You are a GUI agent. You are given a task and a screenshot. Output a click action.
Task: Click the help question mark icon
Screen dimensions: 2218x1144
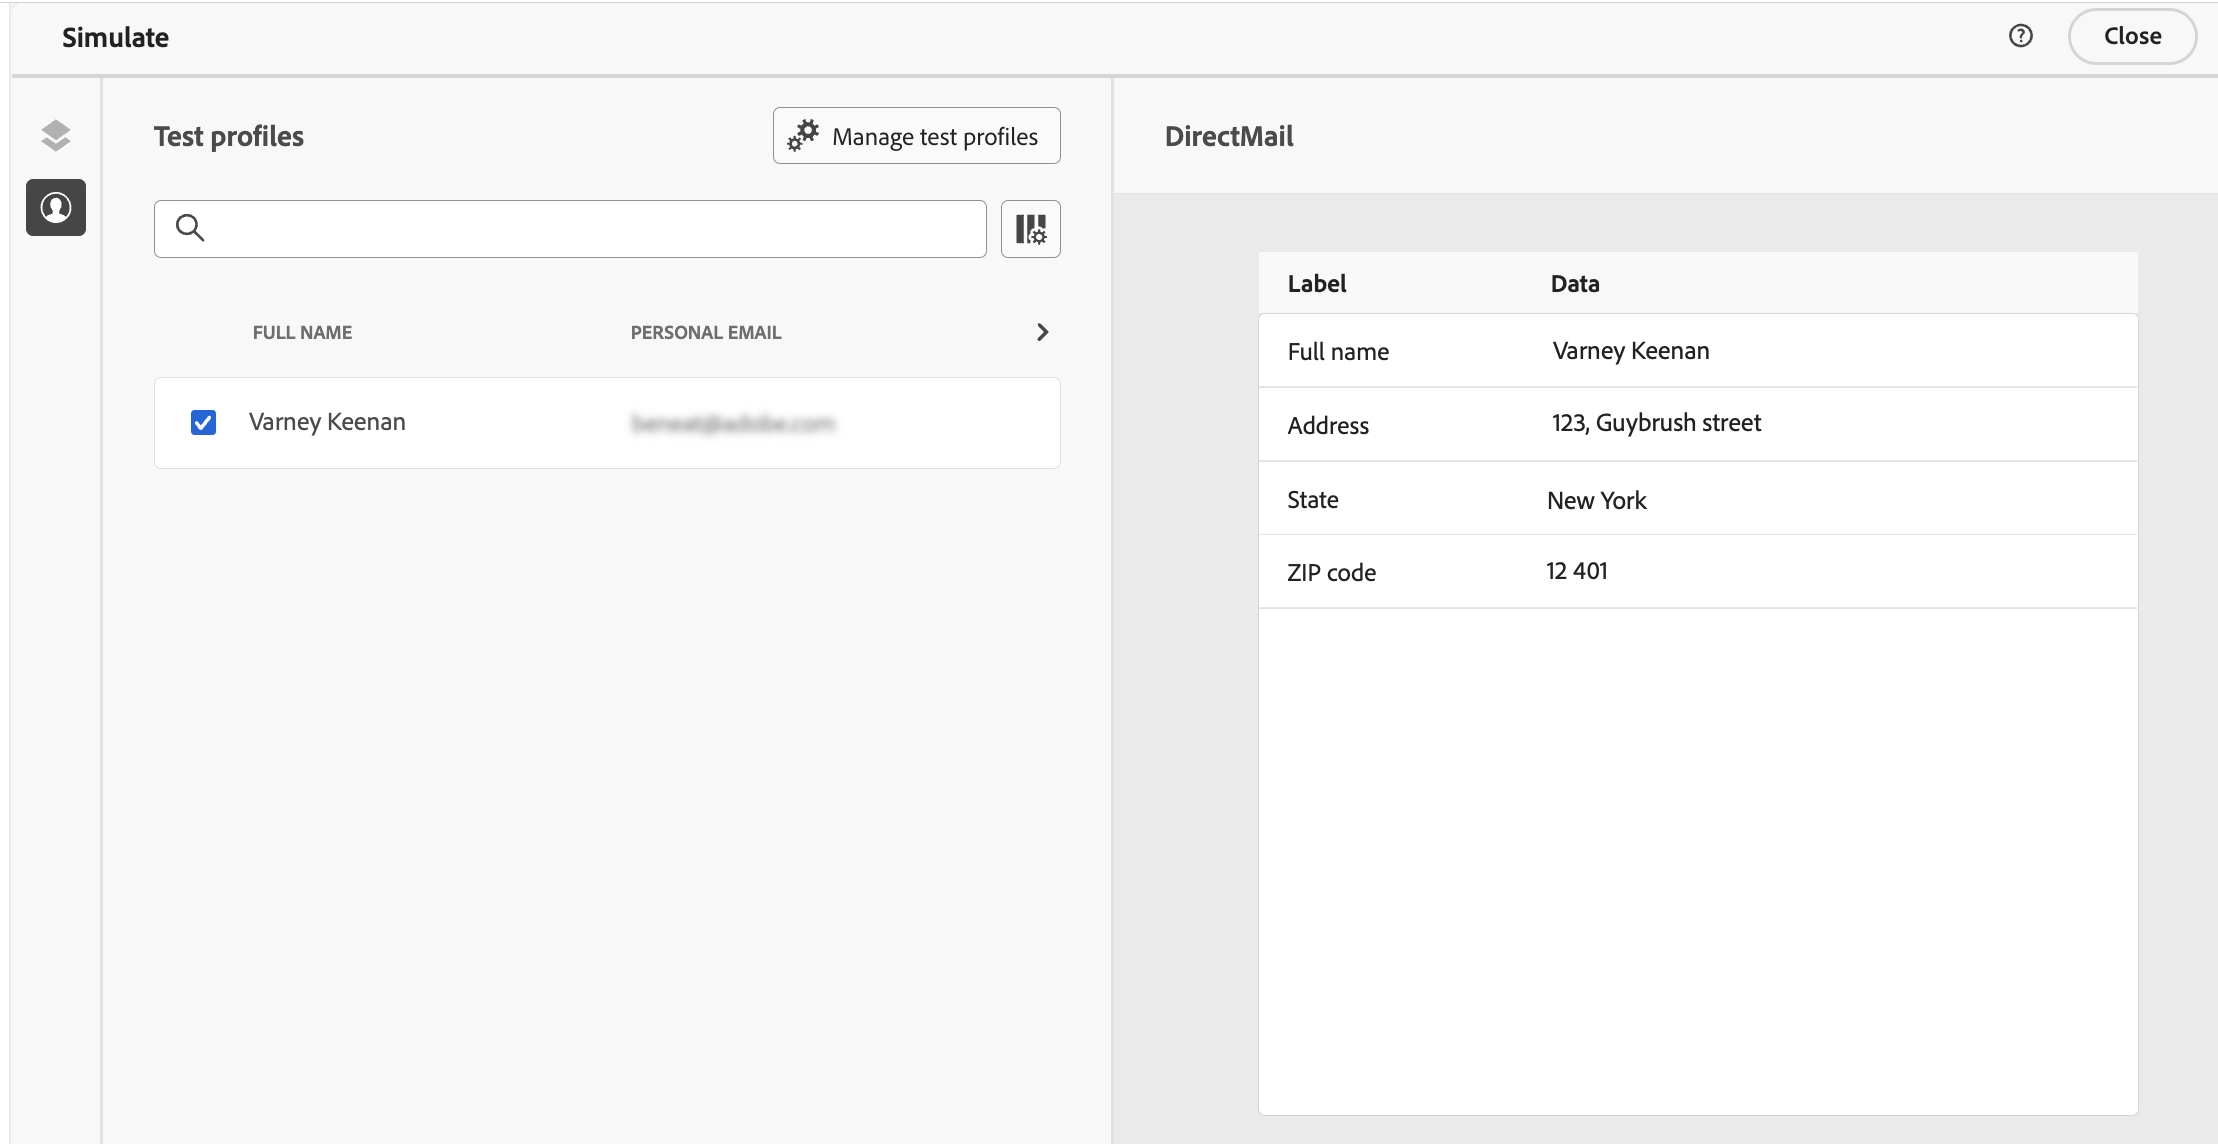(x=2020, y=36)
